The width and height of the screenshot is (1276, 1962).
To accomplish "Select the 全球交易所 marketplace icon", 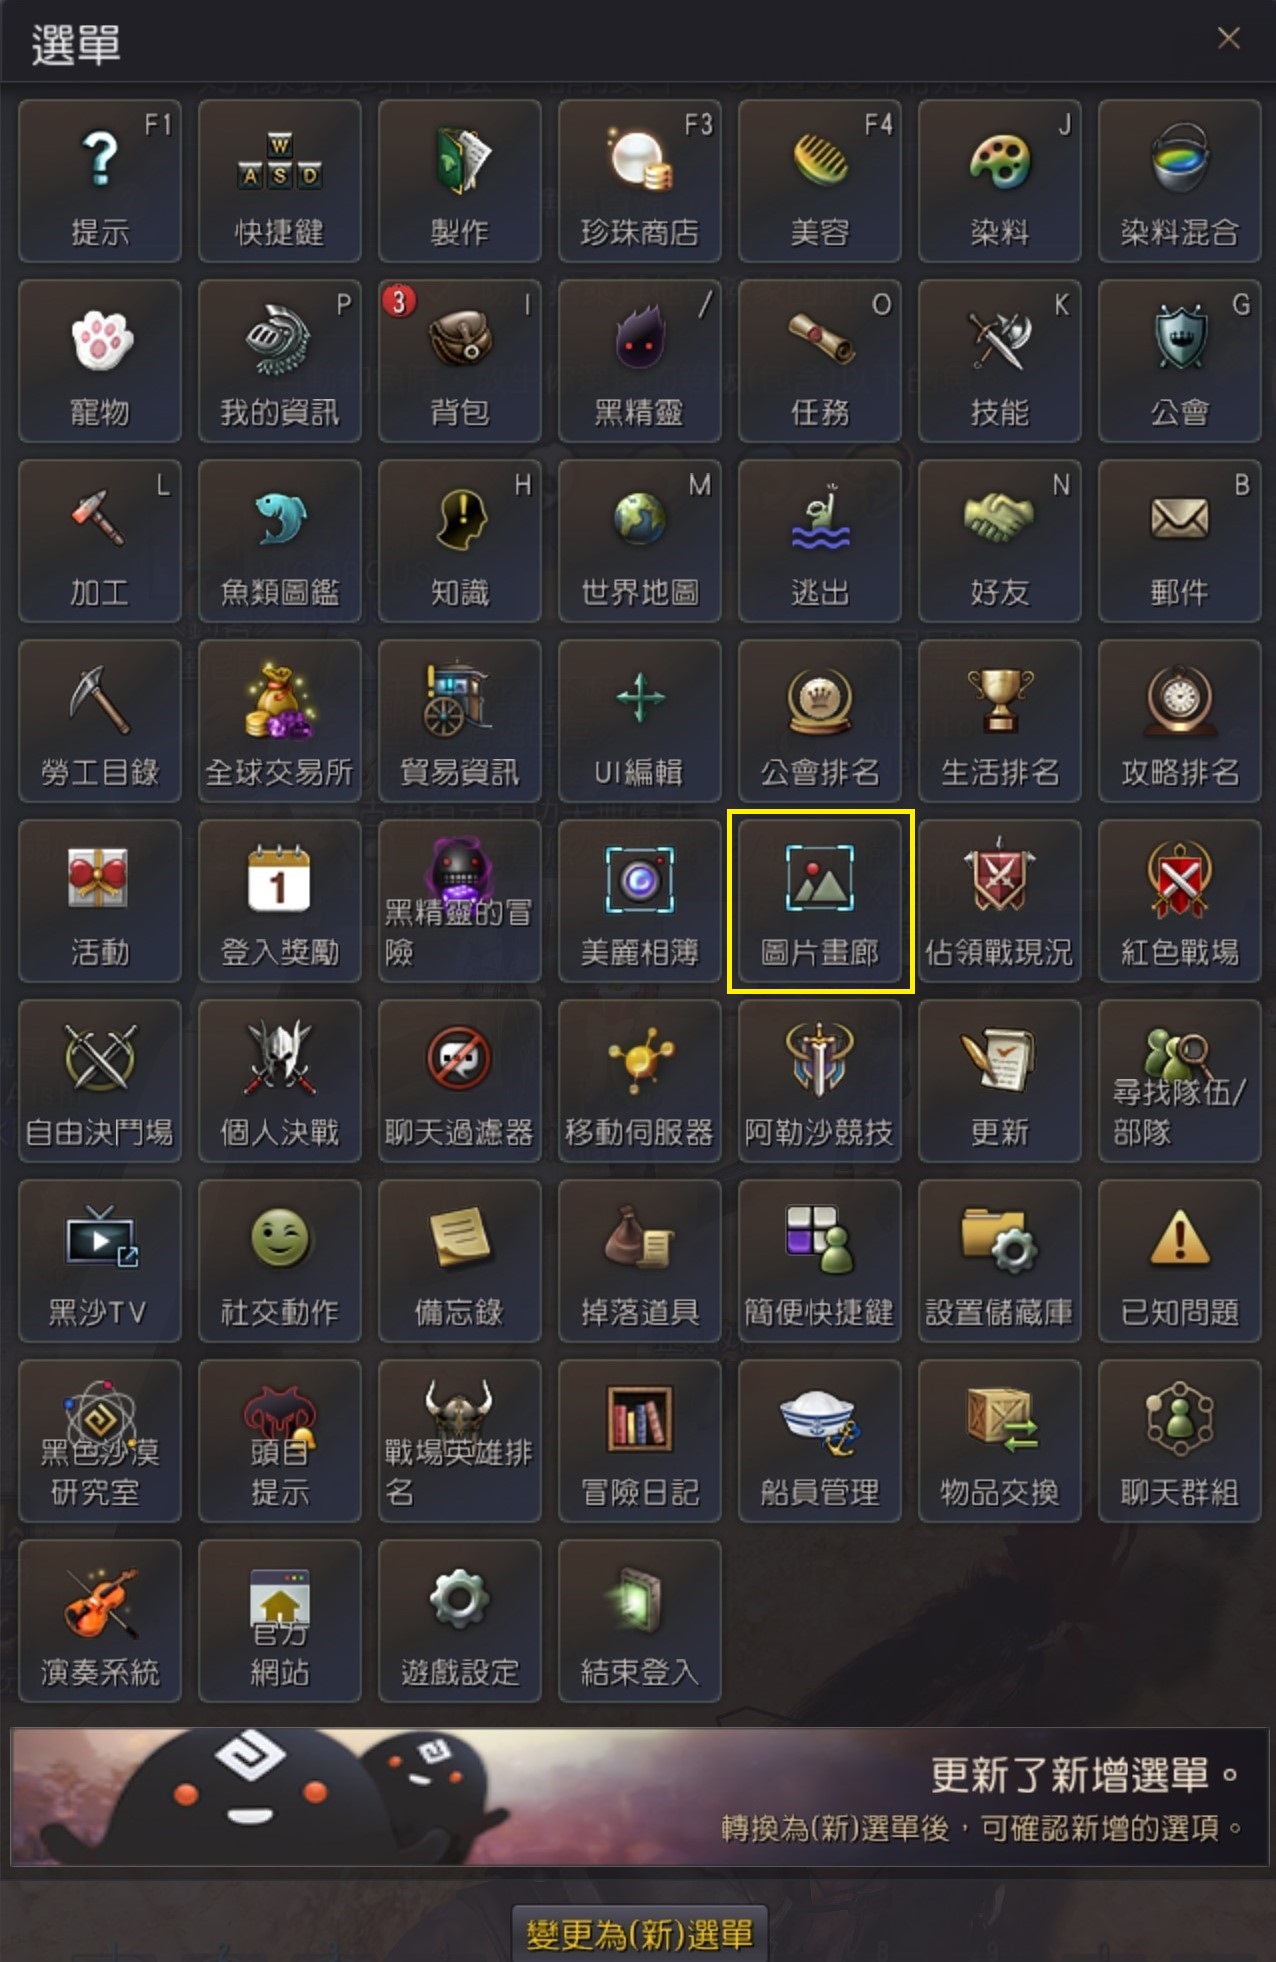I will pyautogui.click(x=280, y=721).
